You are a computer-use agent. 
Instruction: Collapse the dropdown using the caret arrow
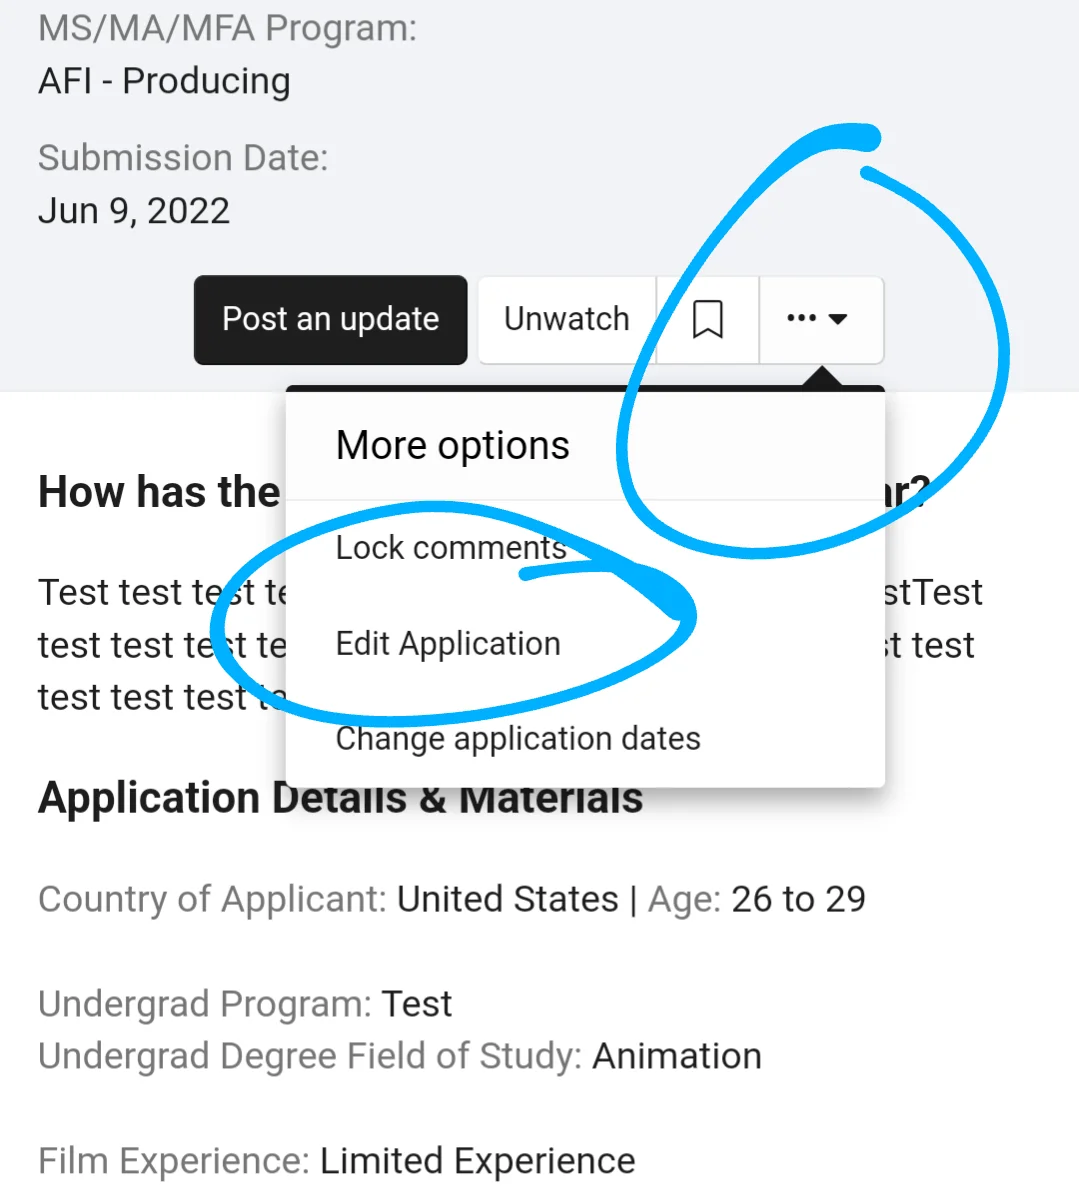pos(838,319)
